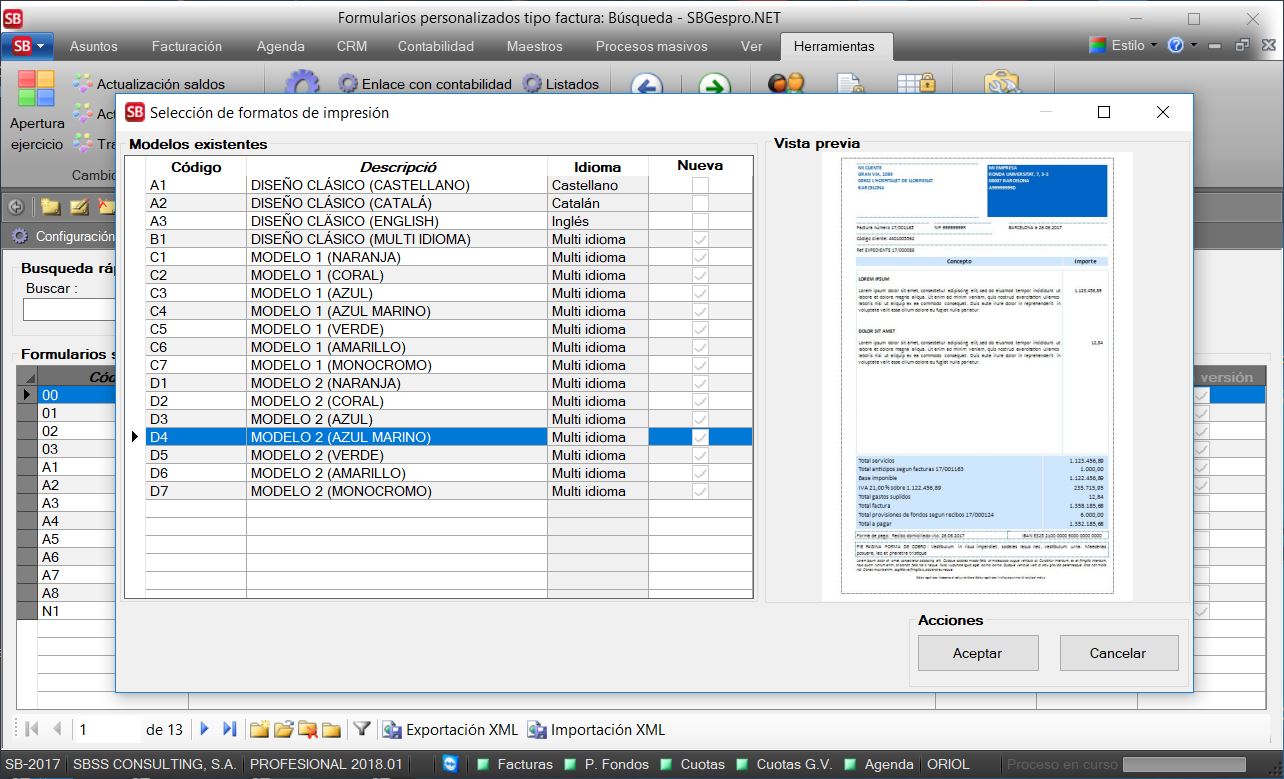Toggle Nueva checkbox for A1 Castellano row
Screen dimensions: 1284x779
pyautogui.click(x=700, y=185)
